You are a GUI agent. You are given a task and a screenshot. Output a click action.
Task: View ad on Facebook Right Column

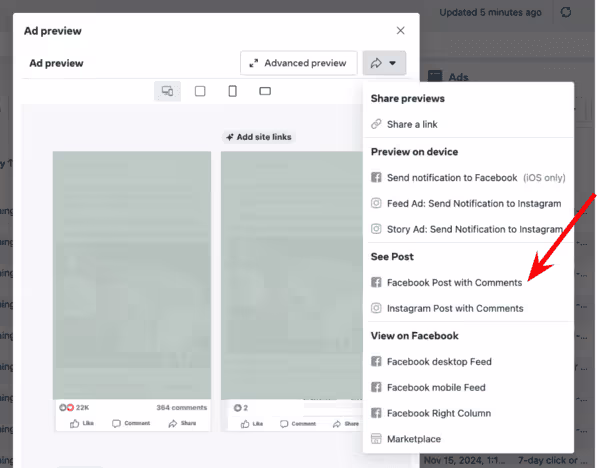(439, 413)
